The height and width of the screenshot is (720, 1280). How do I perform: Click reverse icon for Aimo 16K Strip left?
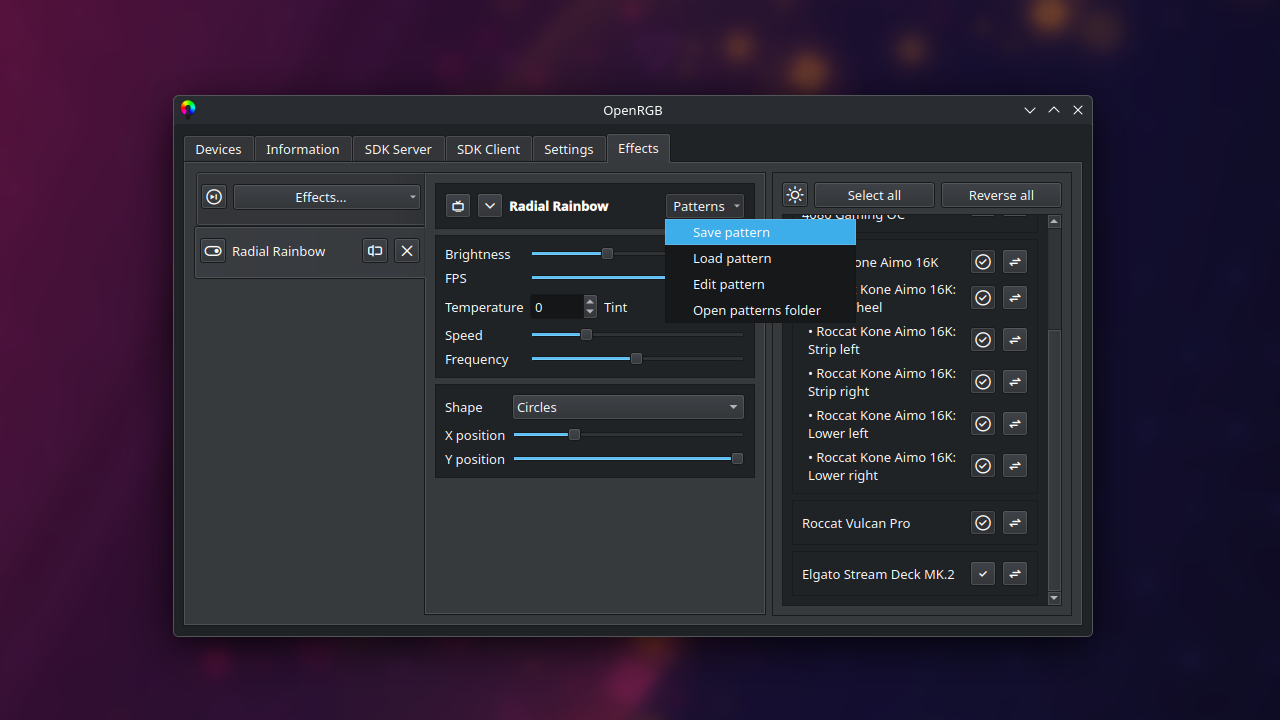(x=1015, y=340)
